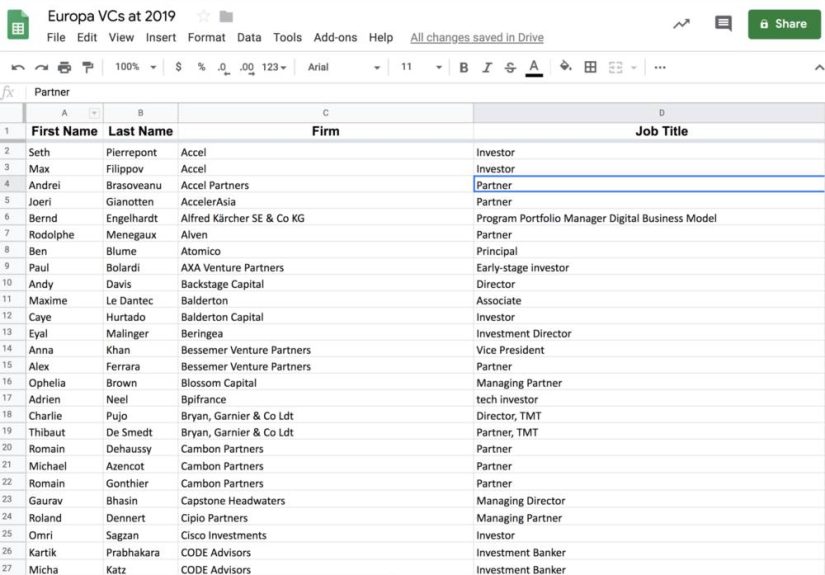Select the Capstone Headwaters cell

pos(326,500)
